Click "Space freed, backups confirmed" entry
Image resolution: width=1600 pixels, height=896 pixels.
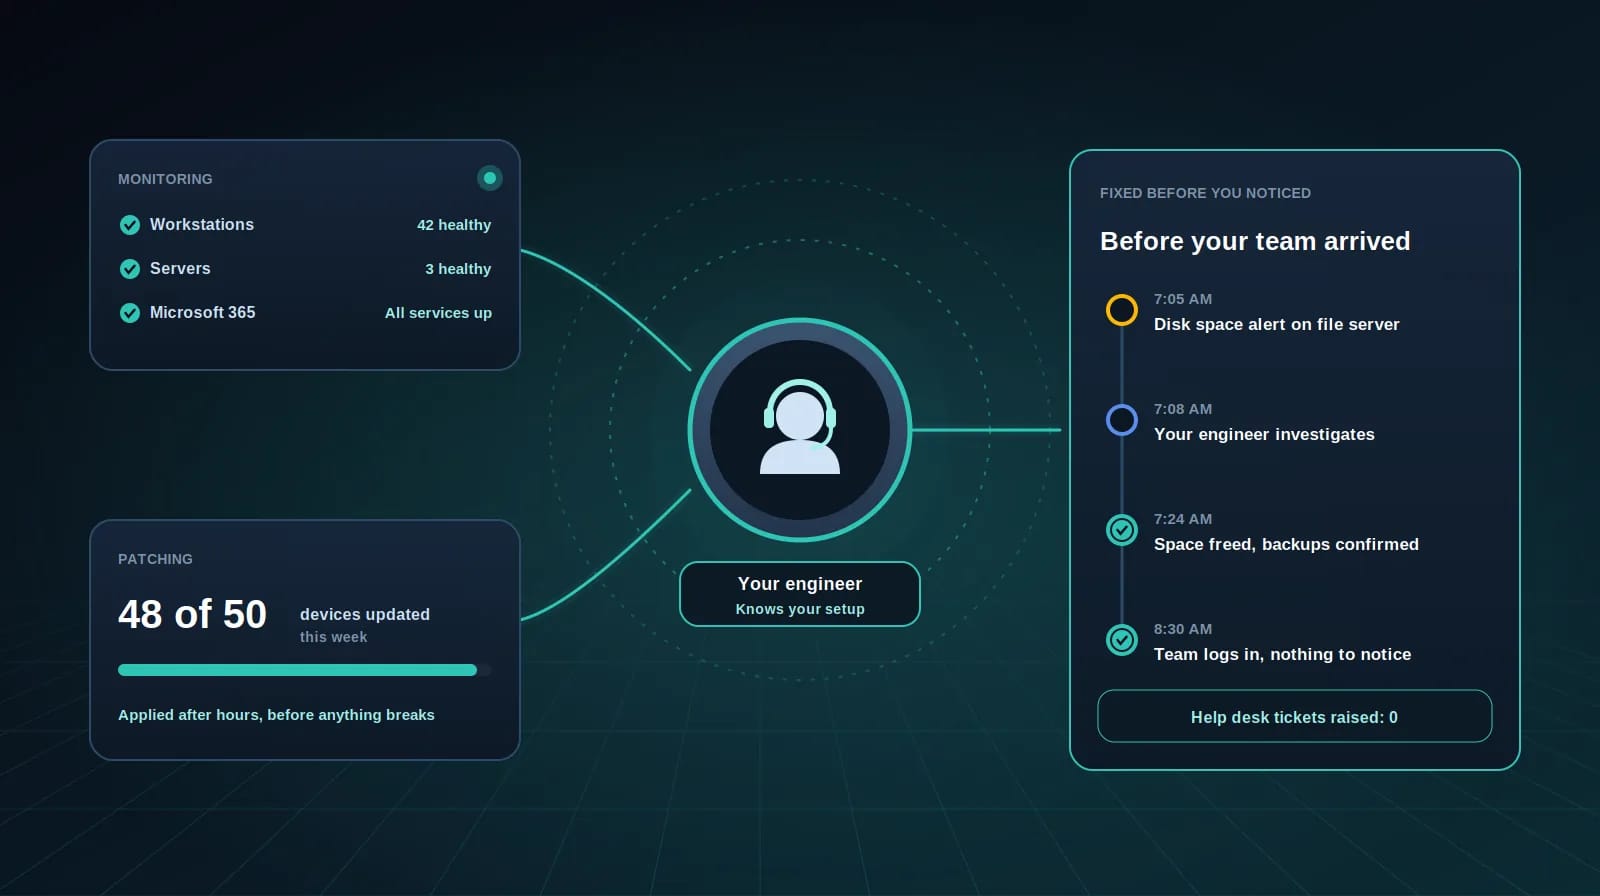click(1286, 544)
